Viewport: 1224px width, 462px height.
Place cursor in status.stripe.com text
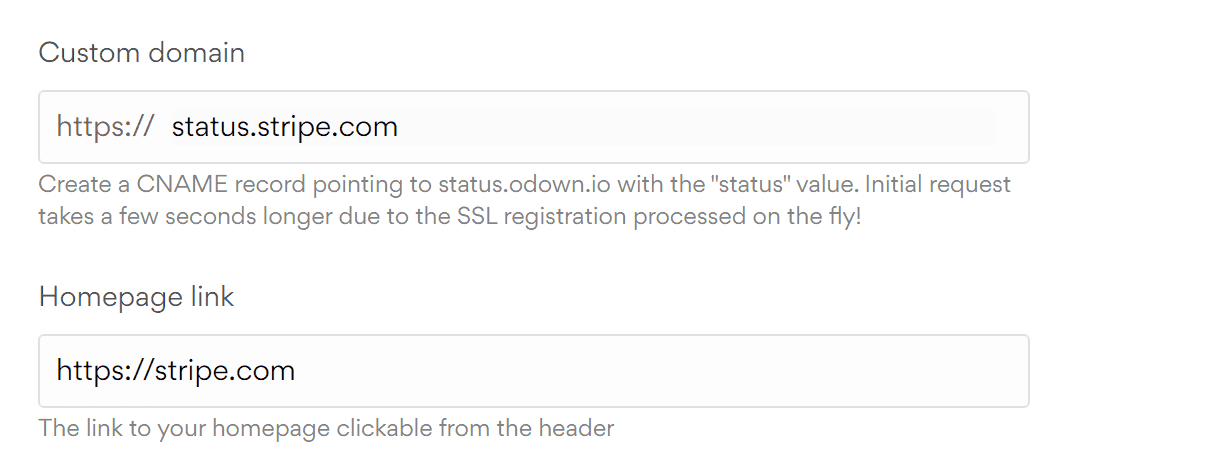click(x=285, y=127)
